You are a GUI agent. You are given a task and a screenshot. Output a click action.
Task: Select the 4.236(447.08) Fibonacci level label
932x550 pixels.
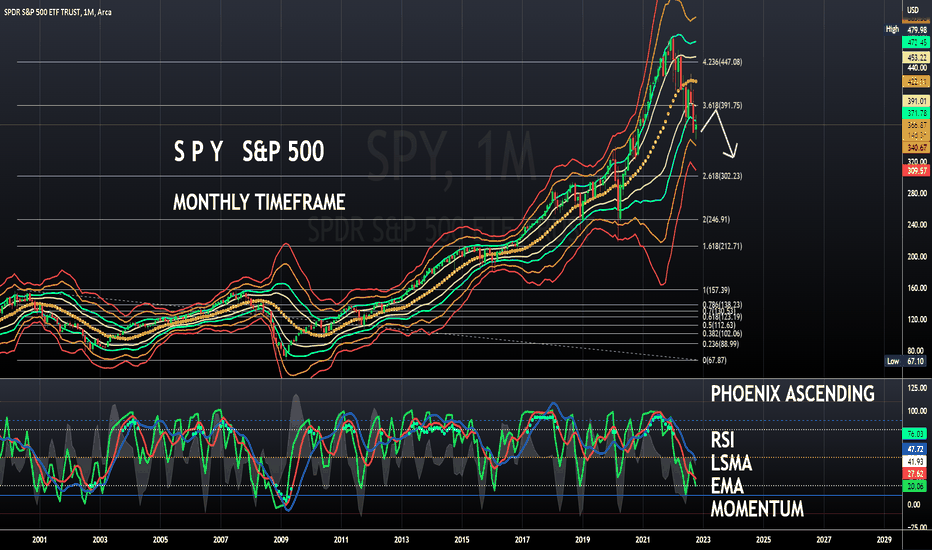point(722,62)
